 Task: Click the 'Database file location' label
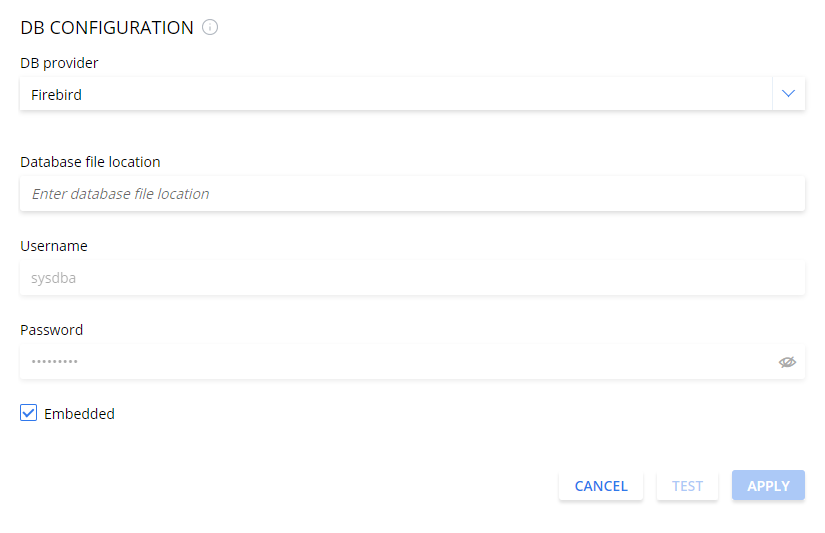pyautogui.click(x=90, y=162)
